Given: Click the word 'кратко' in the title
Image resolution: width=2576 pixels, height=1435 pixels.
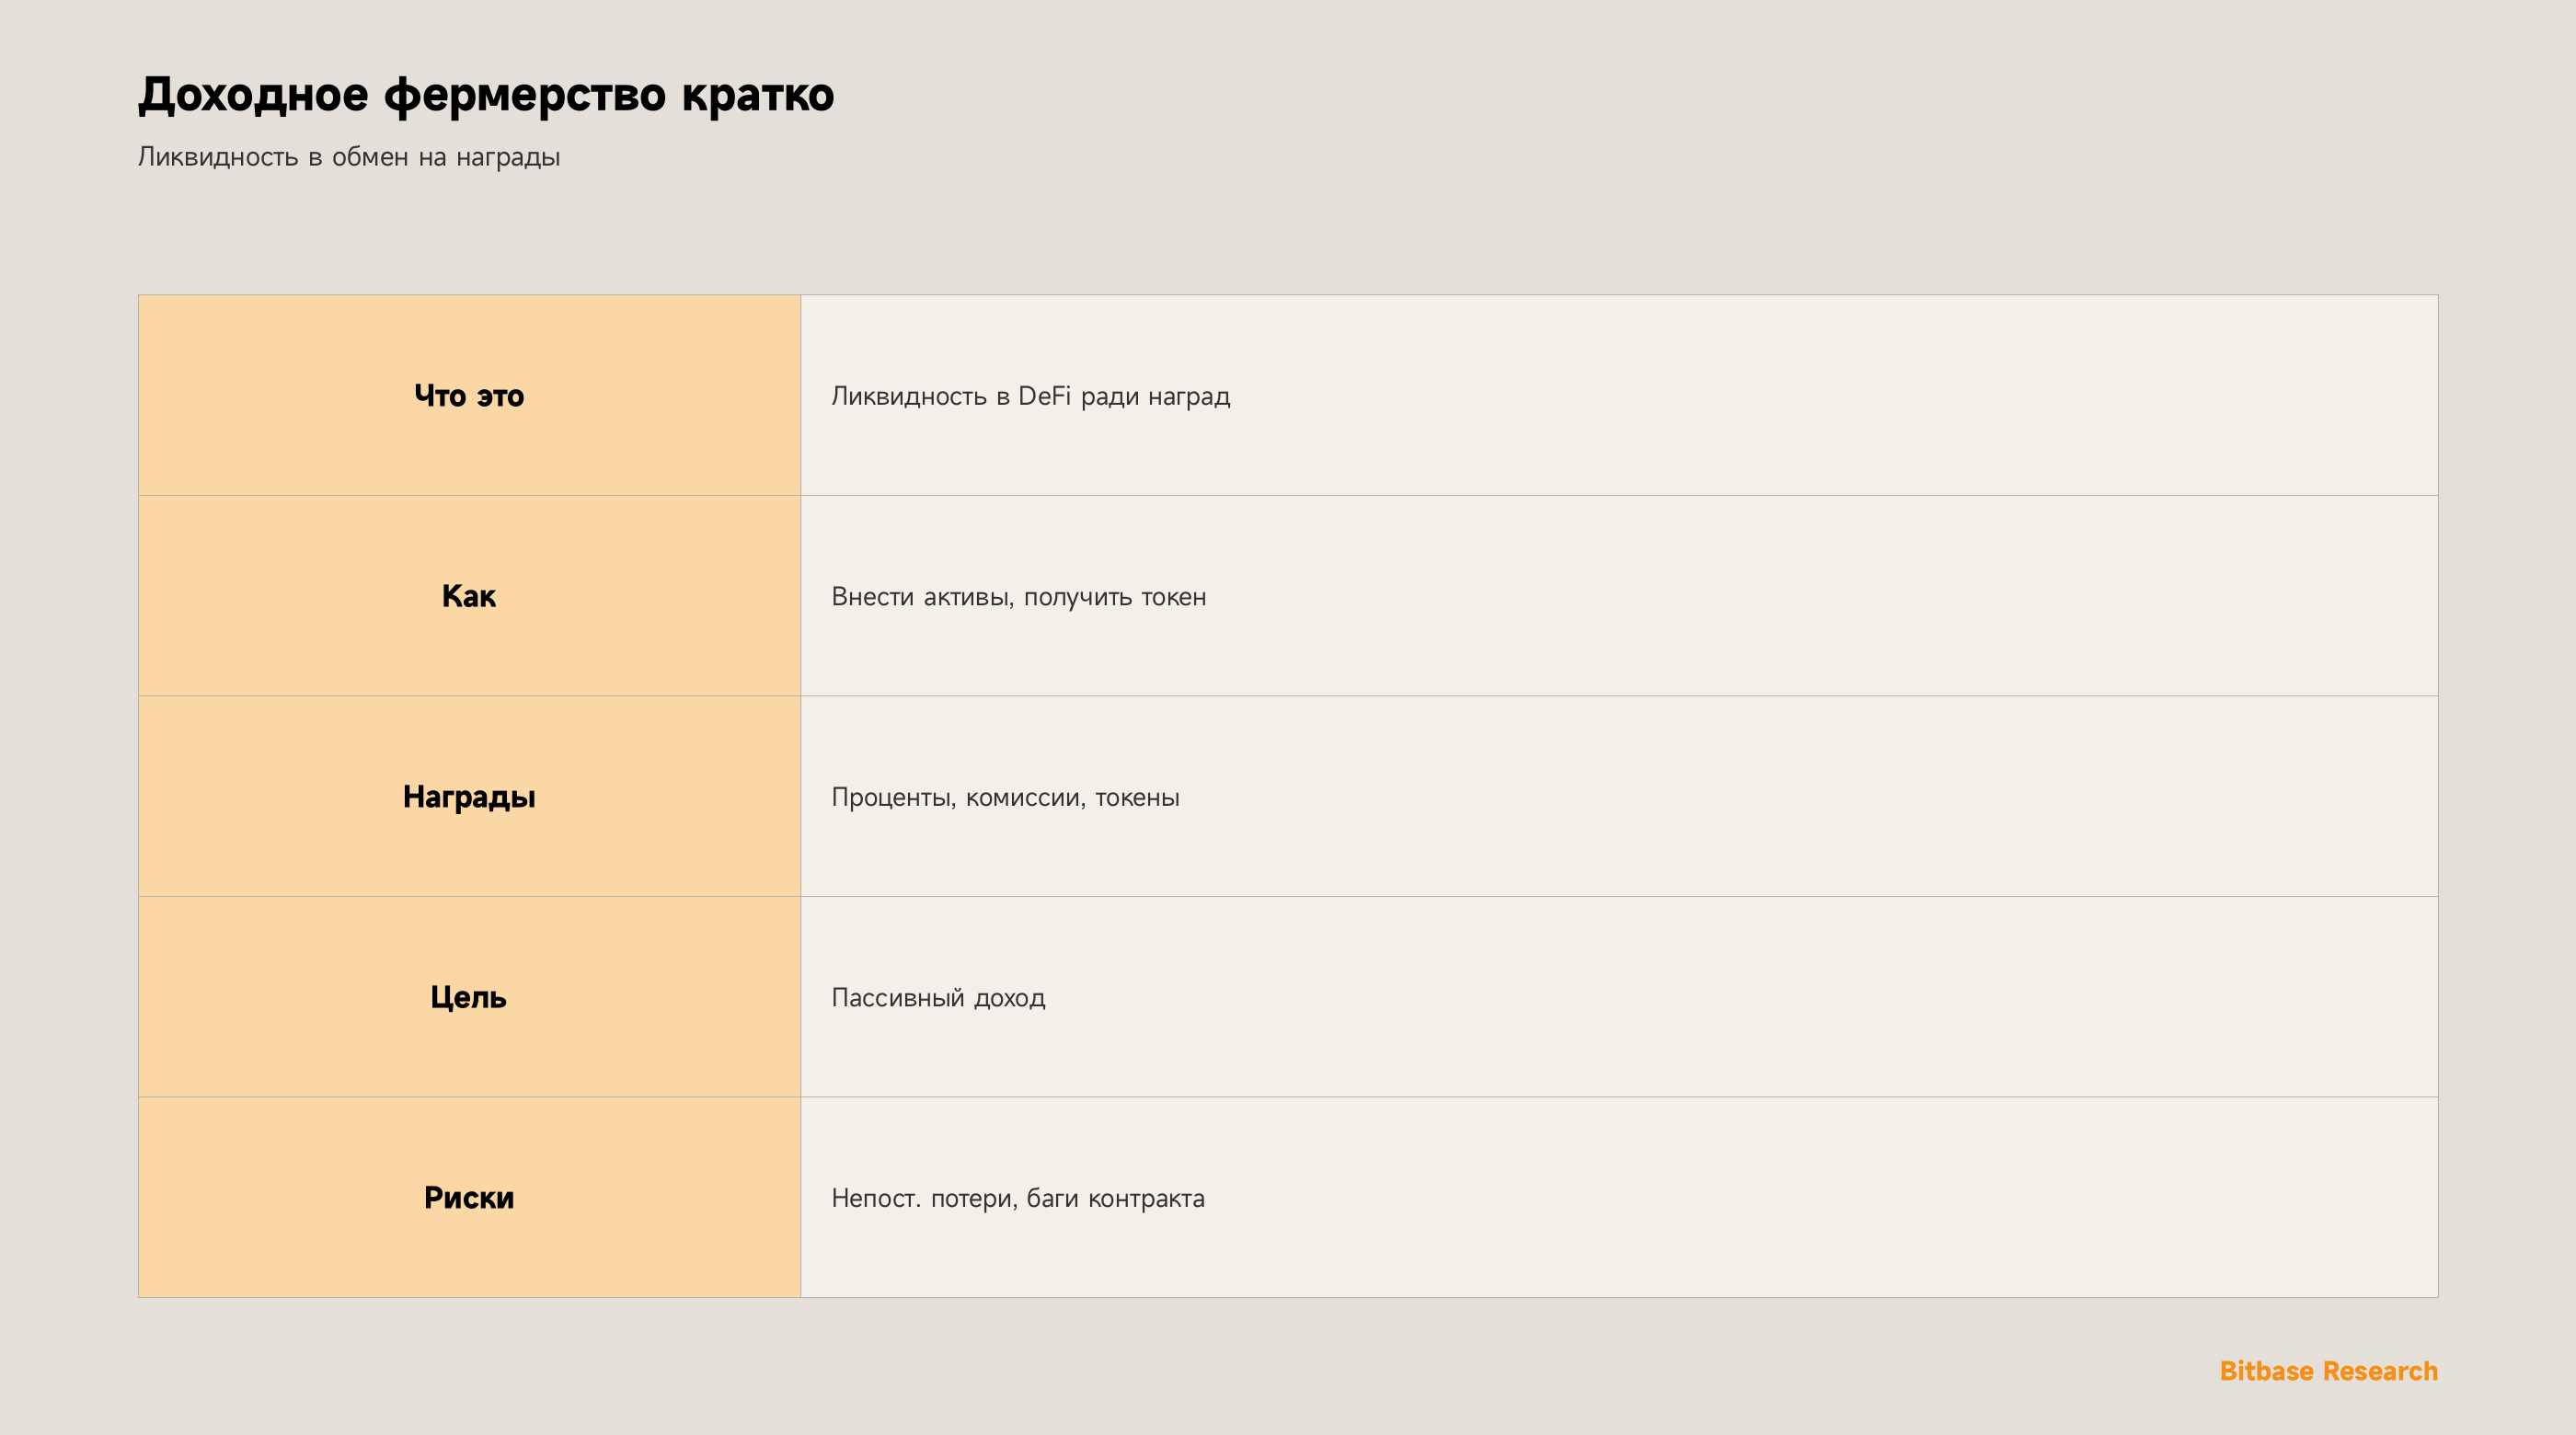Looking at the screenshot, I should tap(758, 95).
